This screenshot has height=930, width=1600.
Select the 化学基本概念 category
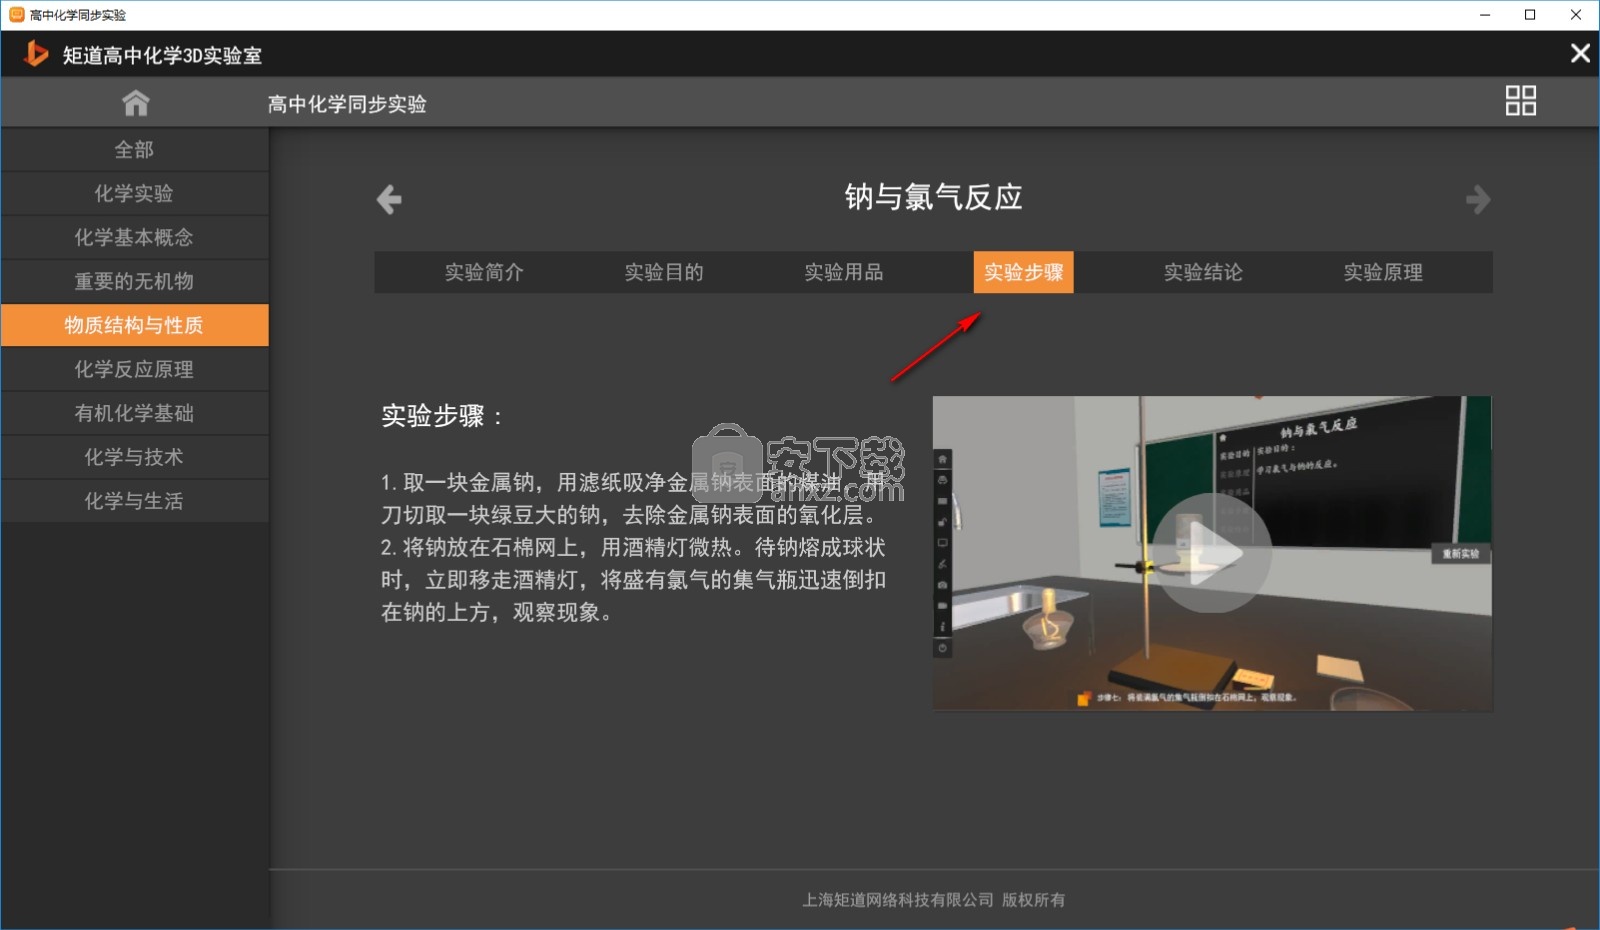pos(134,238)
